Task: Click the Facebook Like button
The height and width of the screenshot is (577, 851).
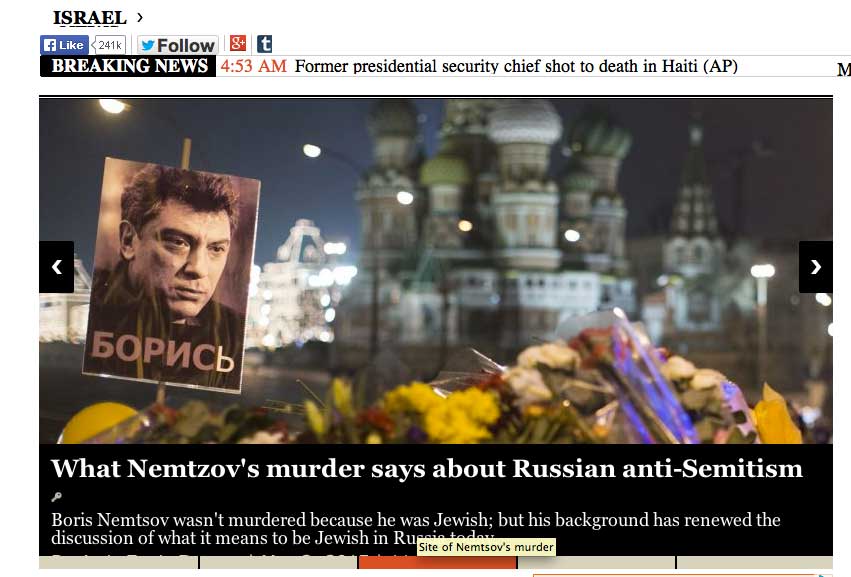Action: (x=64, y=45)
